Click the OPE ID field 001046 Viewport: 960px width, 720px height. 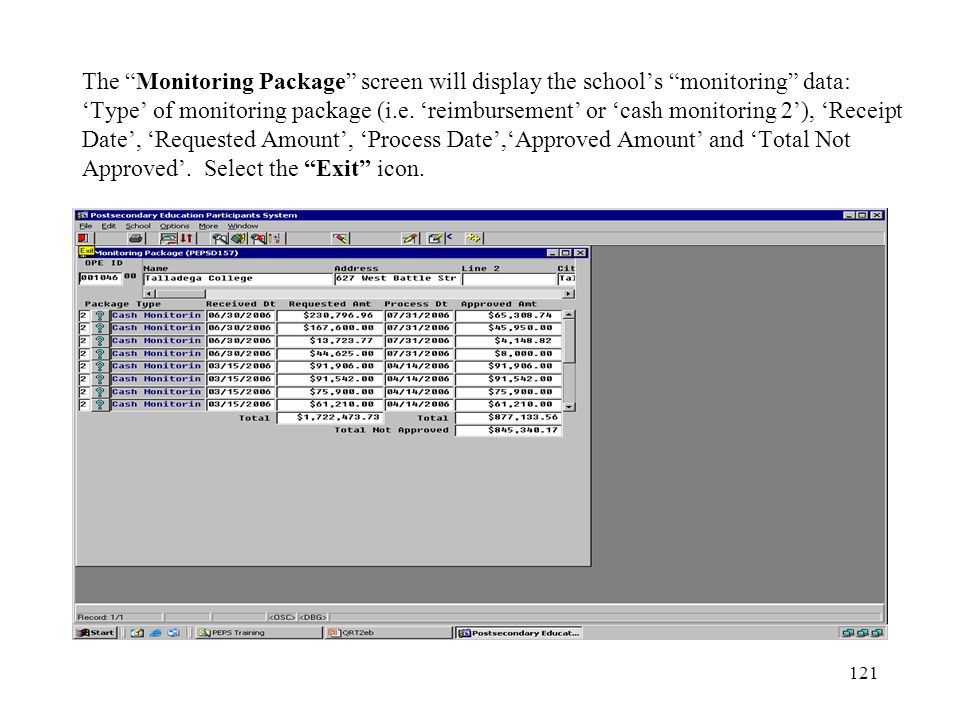click(100, 279)
